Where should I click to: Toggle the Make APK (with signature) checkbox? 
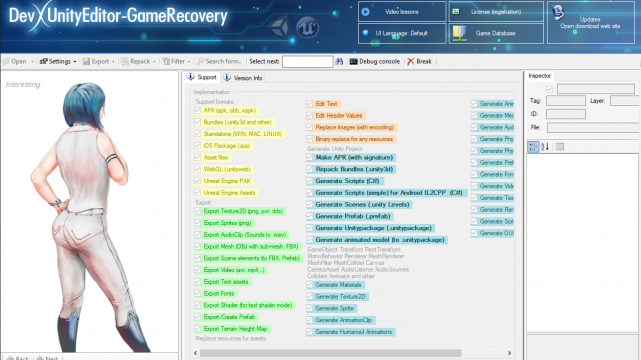pyautogui.click(x=309, y=157)
